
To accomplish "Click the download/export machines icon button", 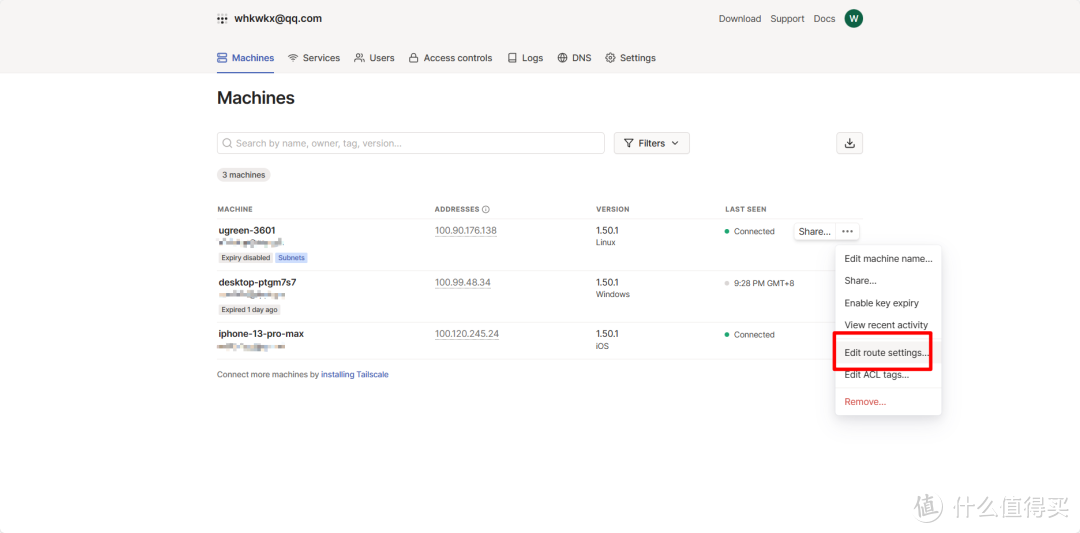I will tap(849, 143).
